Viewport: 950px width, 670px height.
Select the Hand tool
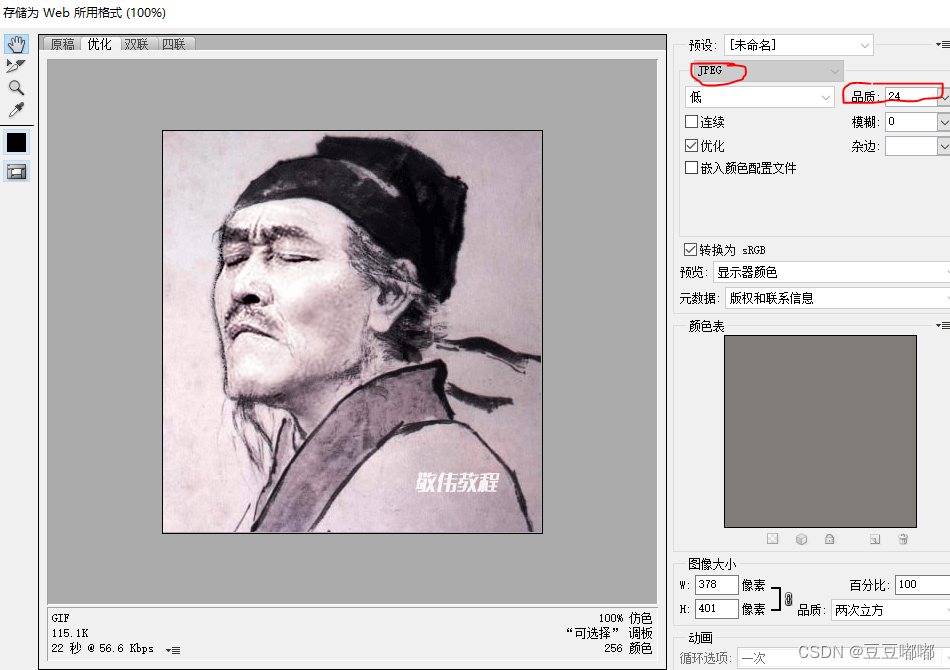click(16, 44)
